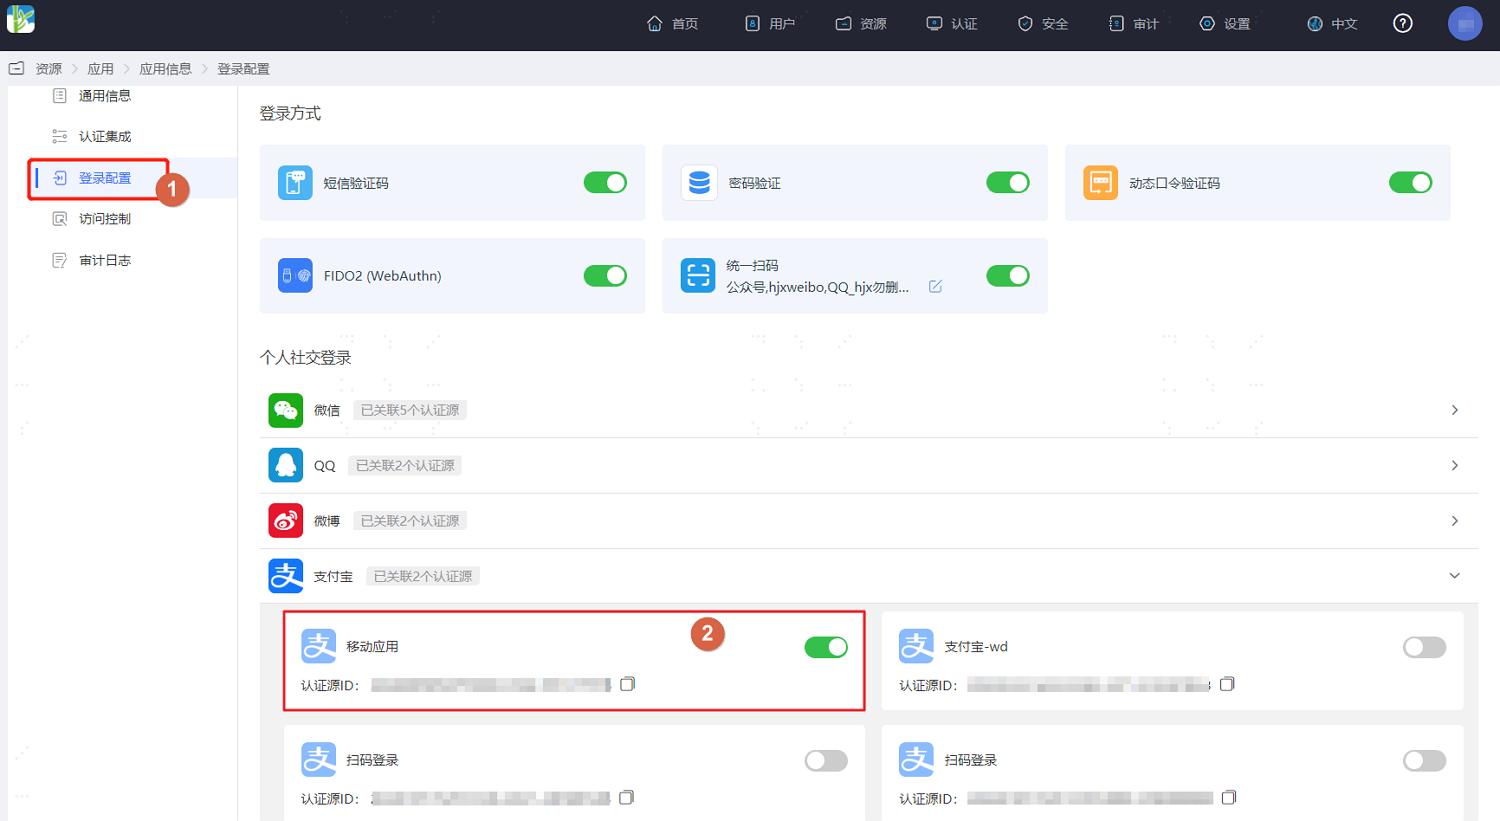This screenshot has width=1500, height=821.
Task: Switch language via 中文 selector
Action: (1332, 23)
